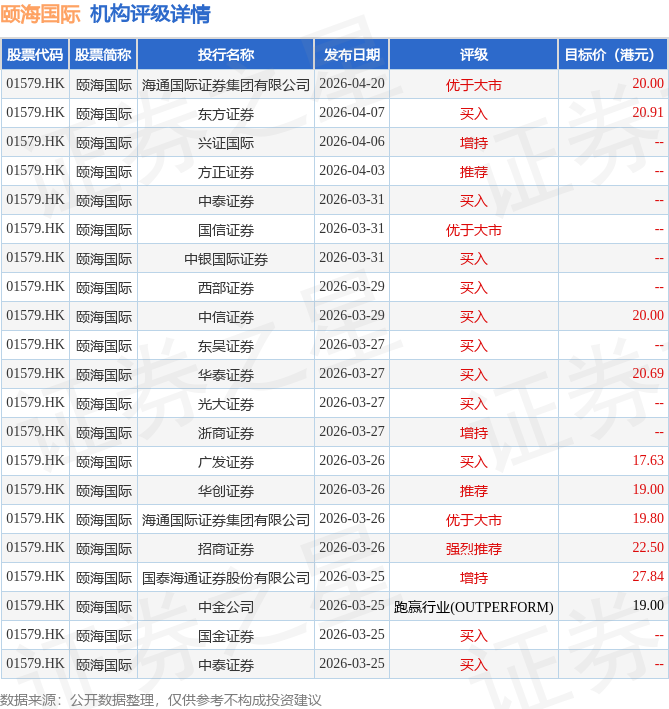This screenshot has height=709, width=669.
Task: Click the 投行名称 column header
Action: [x=226, y=54]
